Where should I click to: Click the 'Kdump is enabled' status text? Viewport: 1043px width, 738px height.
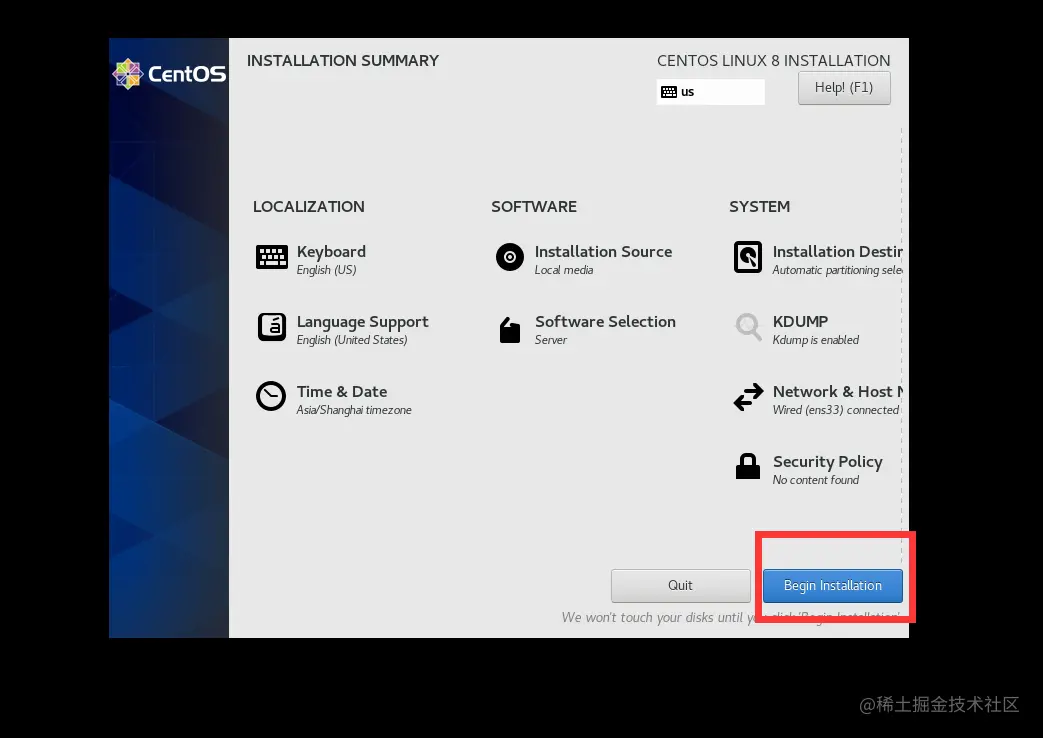coord(816,340)
